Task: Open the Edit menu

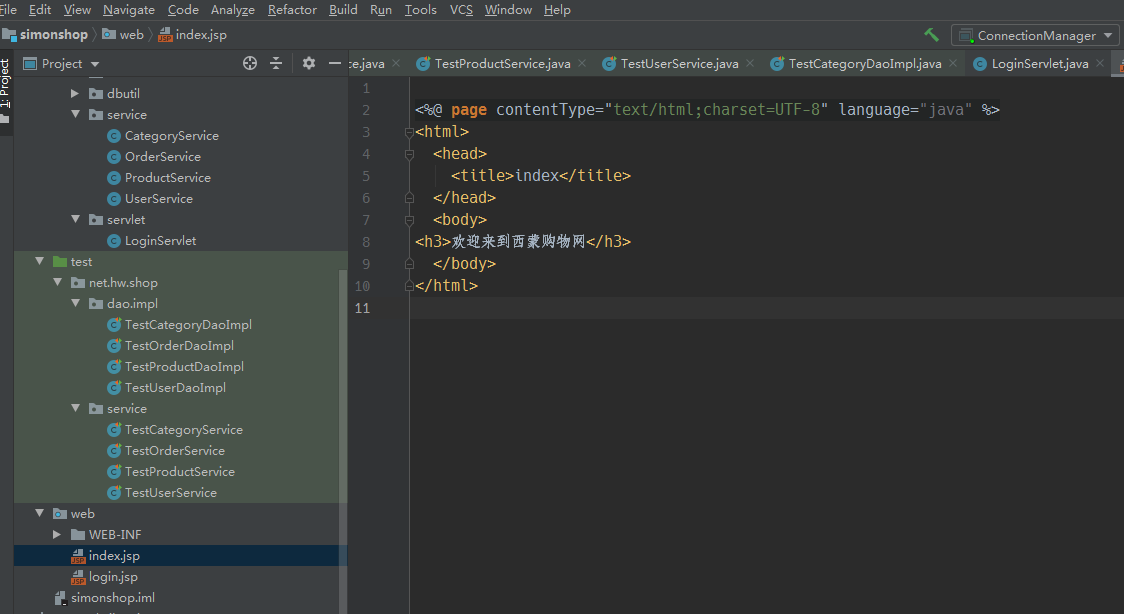Action: point(39,9)
